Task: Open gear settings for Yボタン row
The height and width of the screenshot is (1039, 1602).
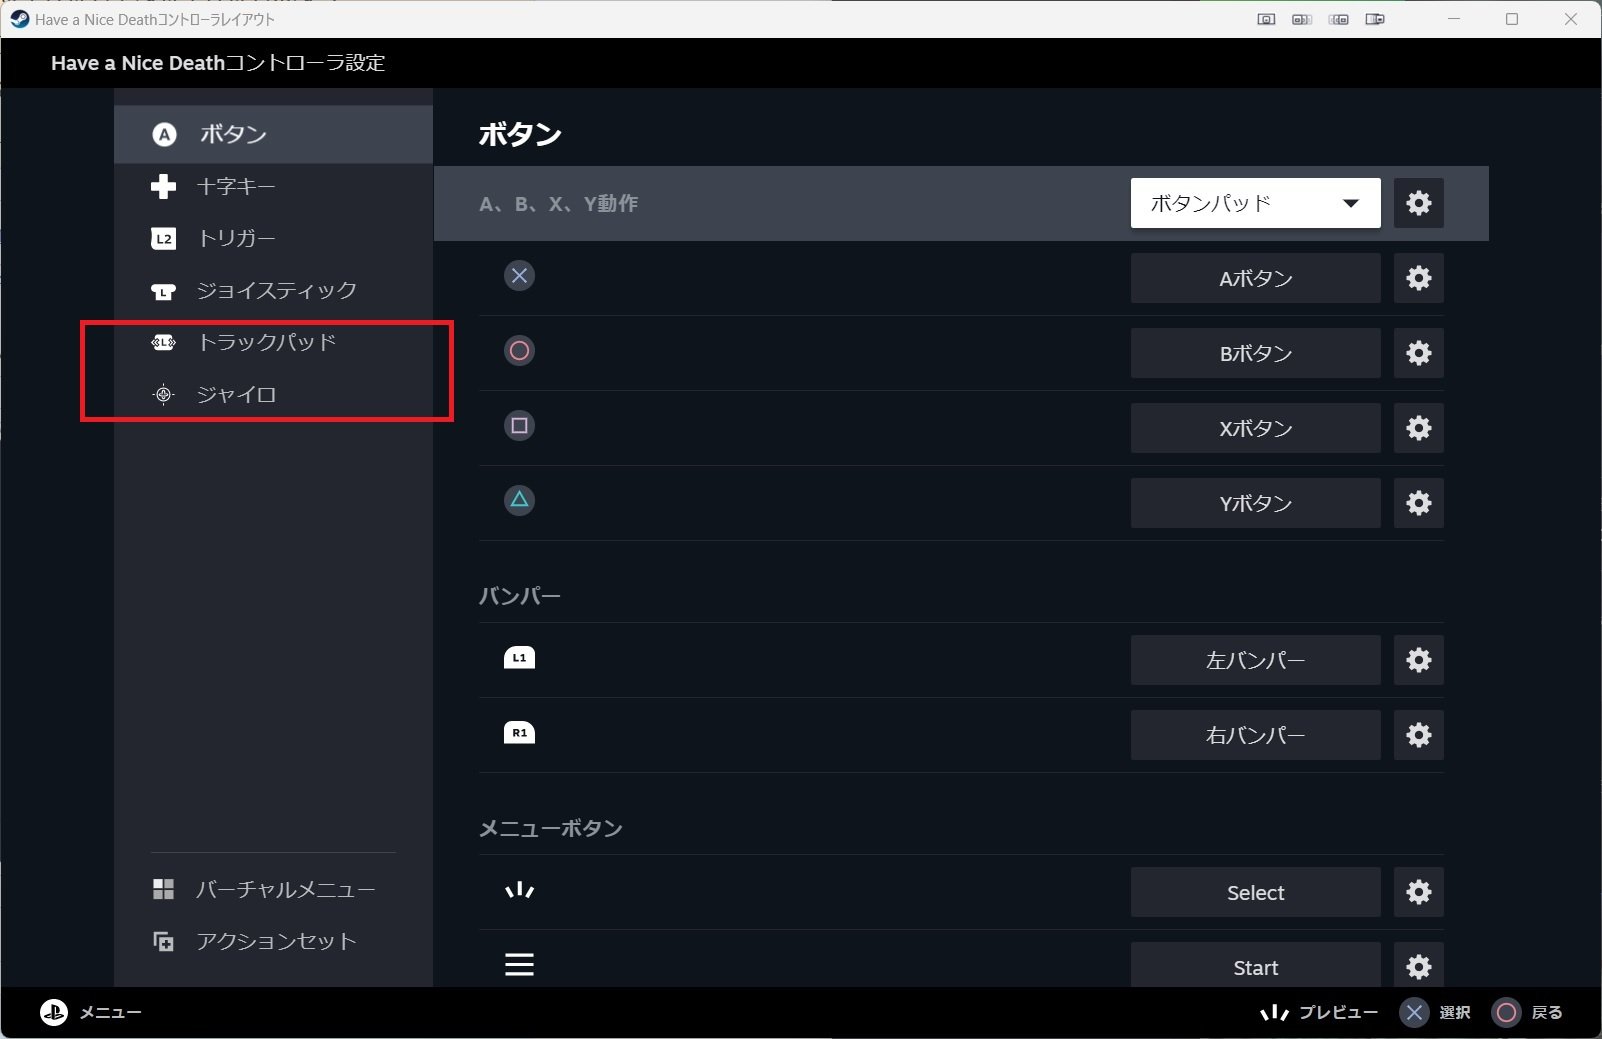Action: tap(1418, 503)
